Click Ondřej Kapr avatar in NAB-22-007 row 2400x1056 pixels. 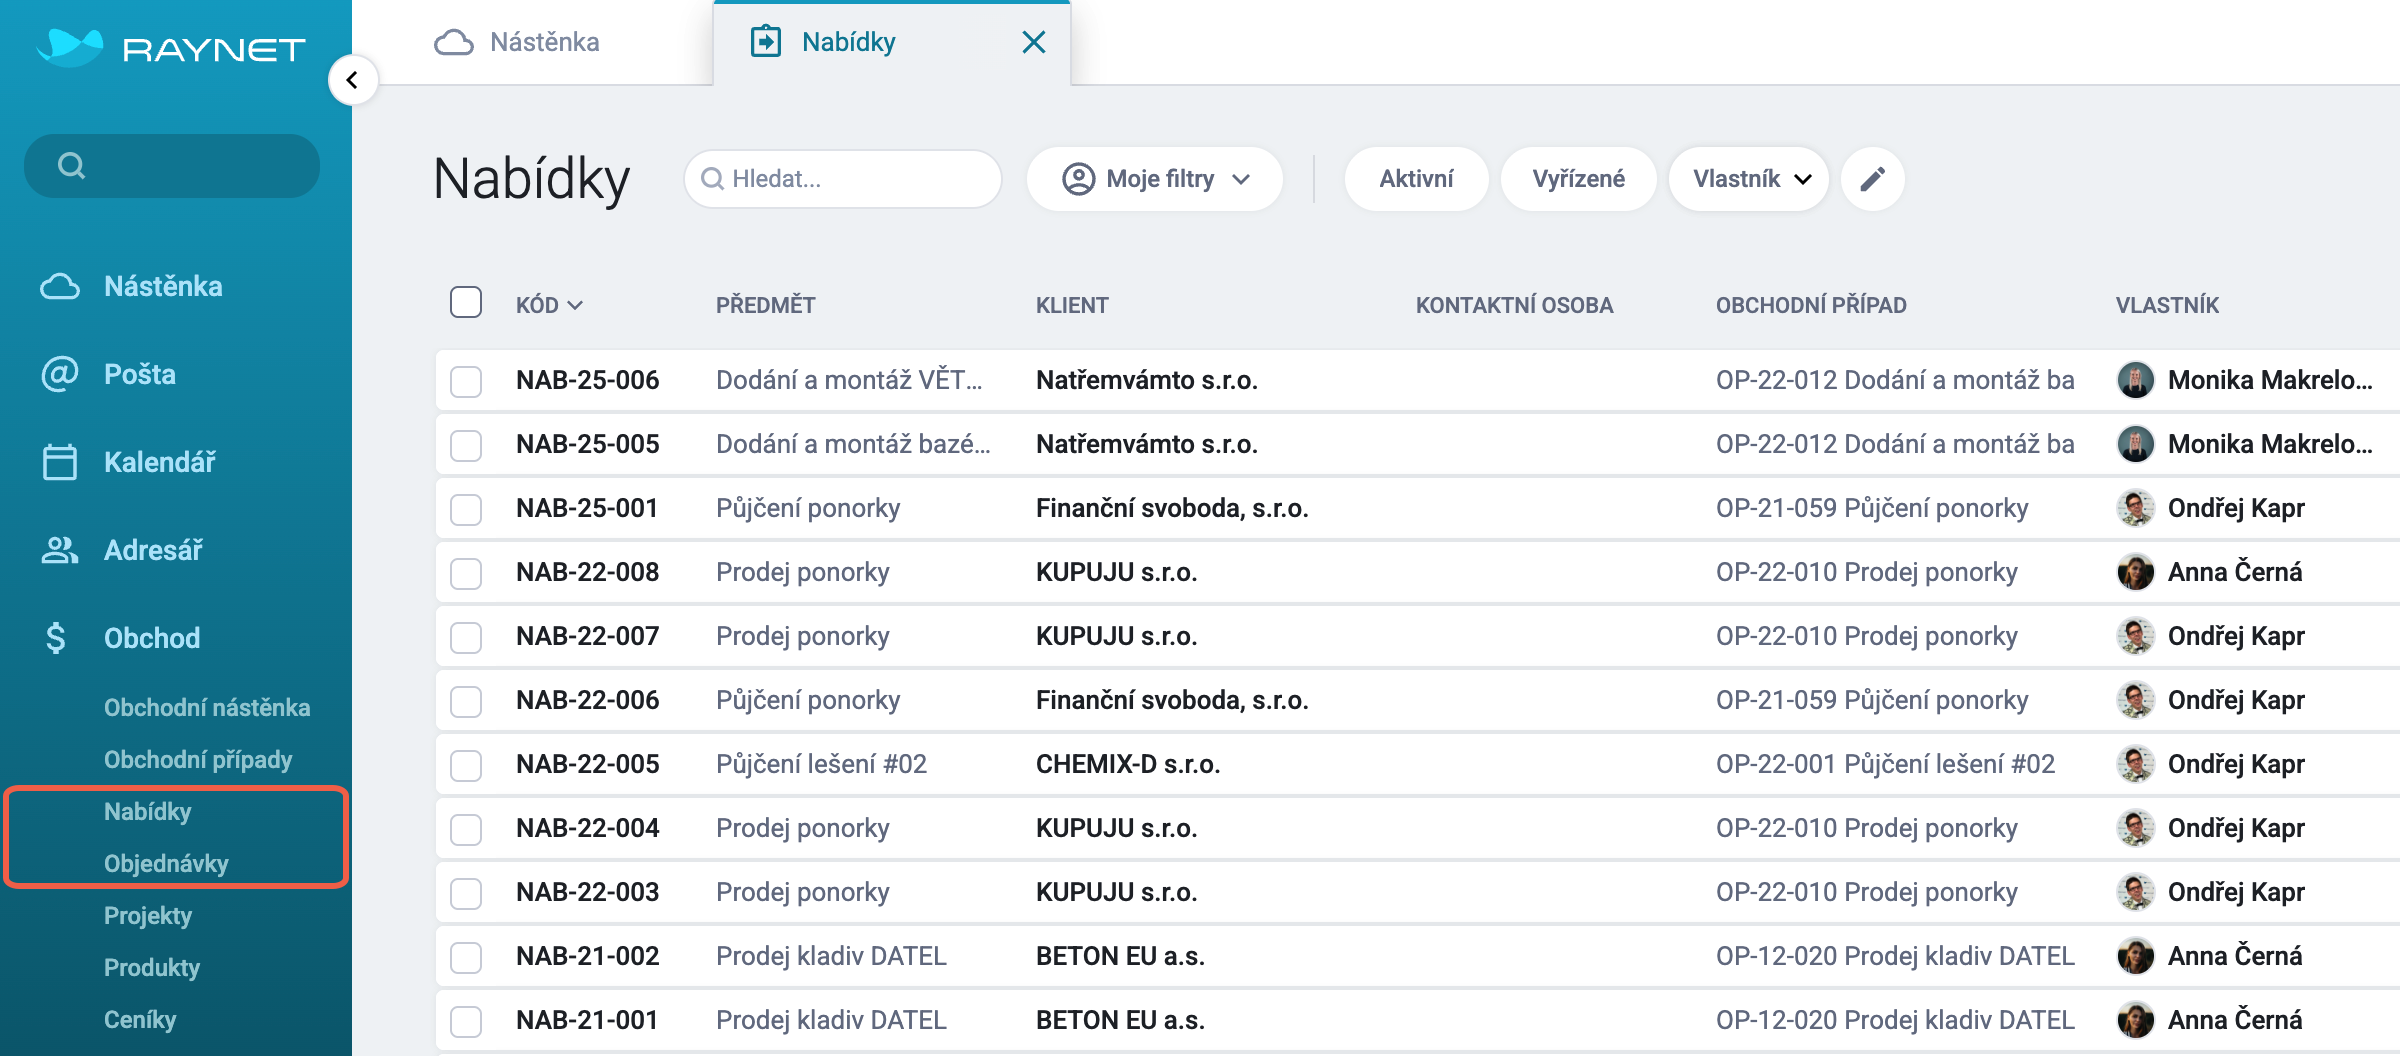(2136, 636)
